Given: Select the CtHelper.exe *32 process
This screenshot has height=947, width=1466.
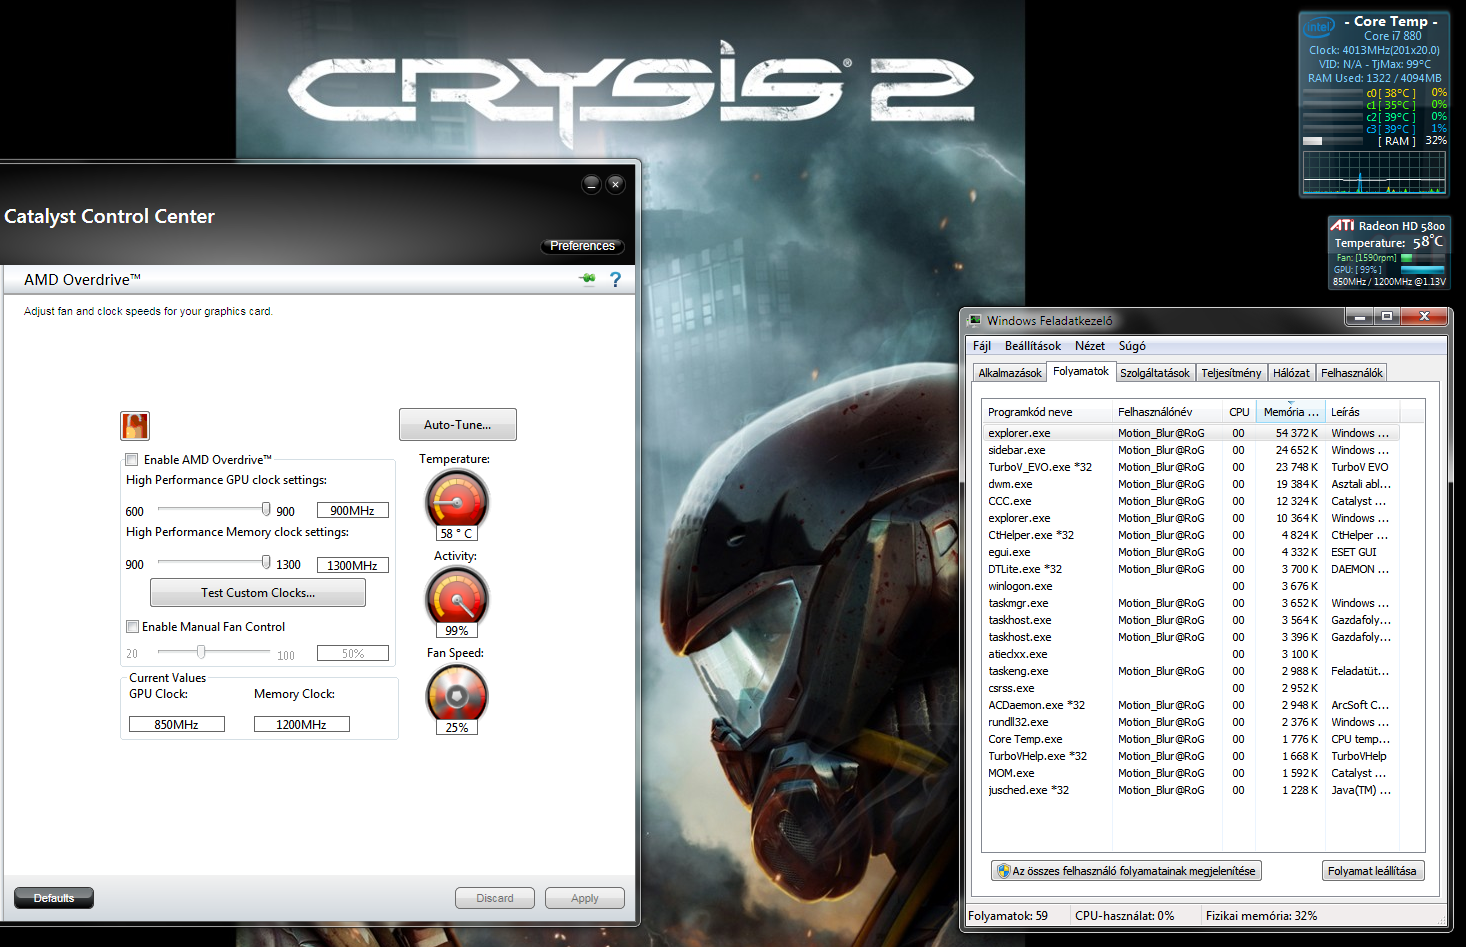Looking at the screenshot, I should 1191,535.
